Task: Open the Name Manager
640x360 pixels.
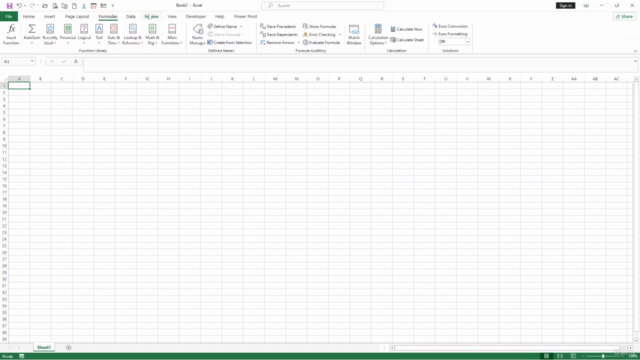Action: point(198,34)
